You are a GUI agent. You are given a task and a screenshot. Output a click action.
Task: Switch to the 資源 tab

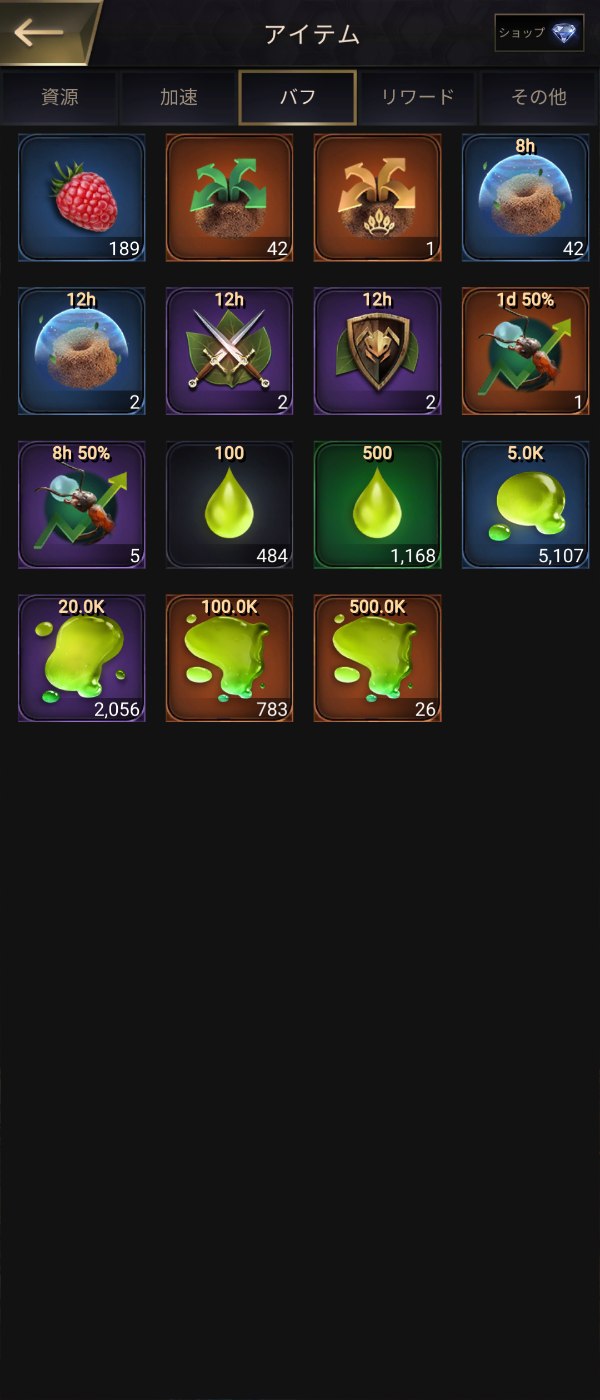(60, 97)
